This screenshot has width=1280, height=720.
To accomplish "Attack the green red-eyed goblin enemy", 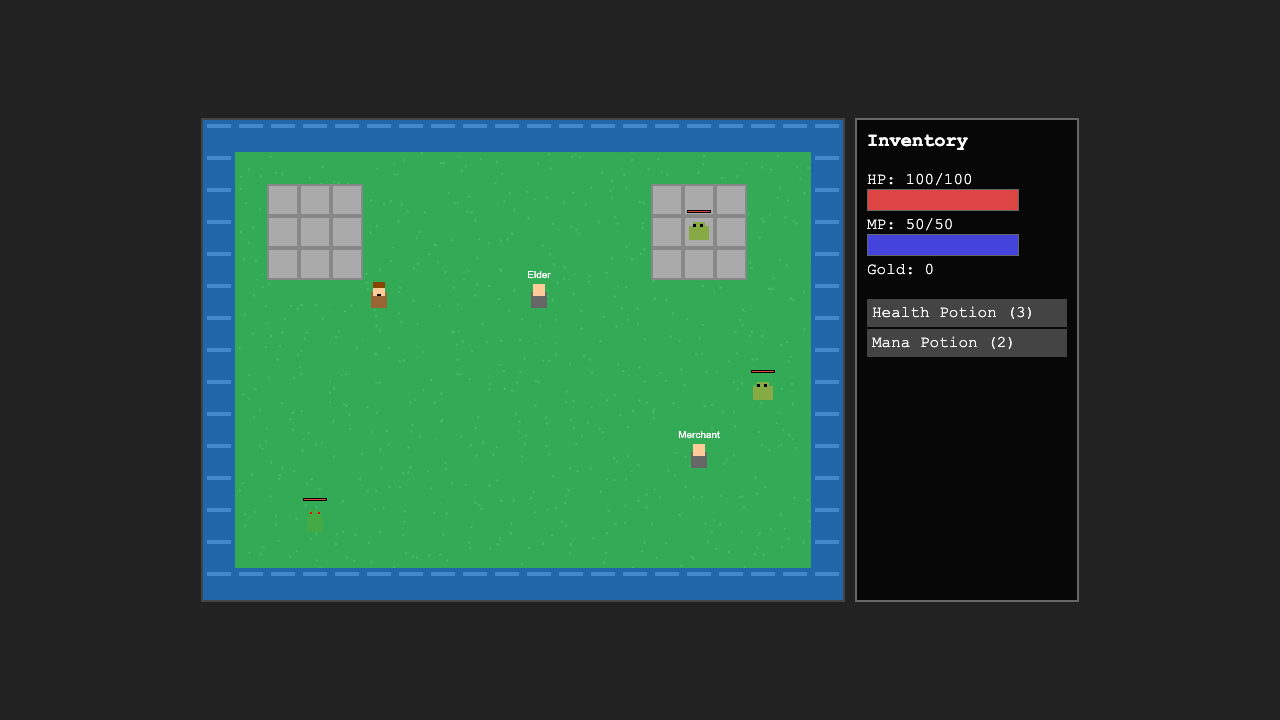I will pyautogui.click(x=315, y=519).
